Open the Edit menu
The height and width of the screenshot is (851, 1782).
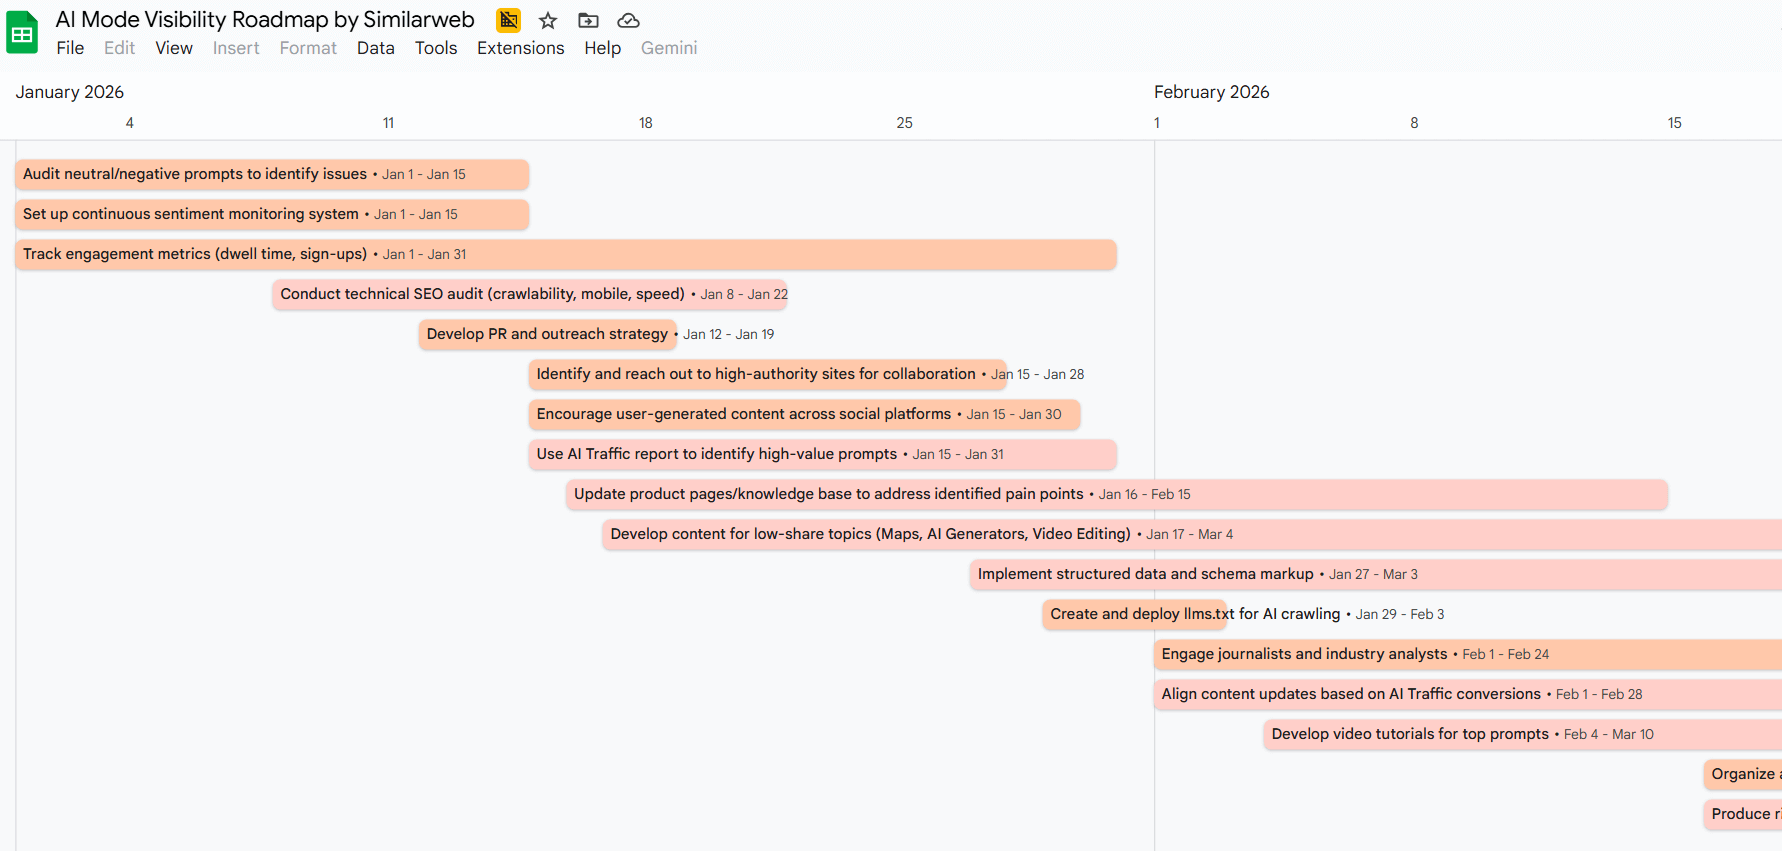(x=119, y=48)
